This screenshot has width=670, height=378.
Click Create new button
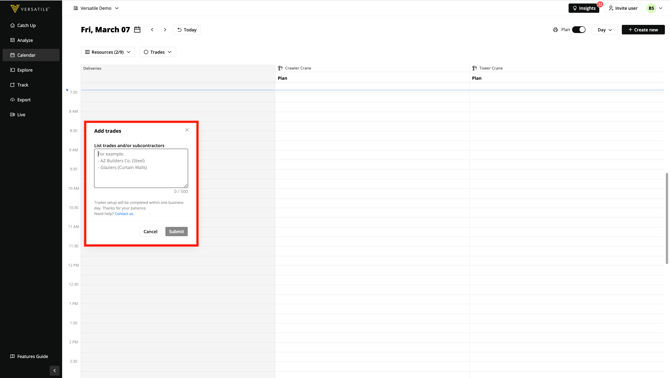pyautogui.click(x=643, y=30)
